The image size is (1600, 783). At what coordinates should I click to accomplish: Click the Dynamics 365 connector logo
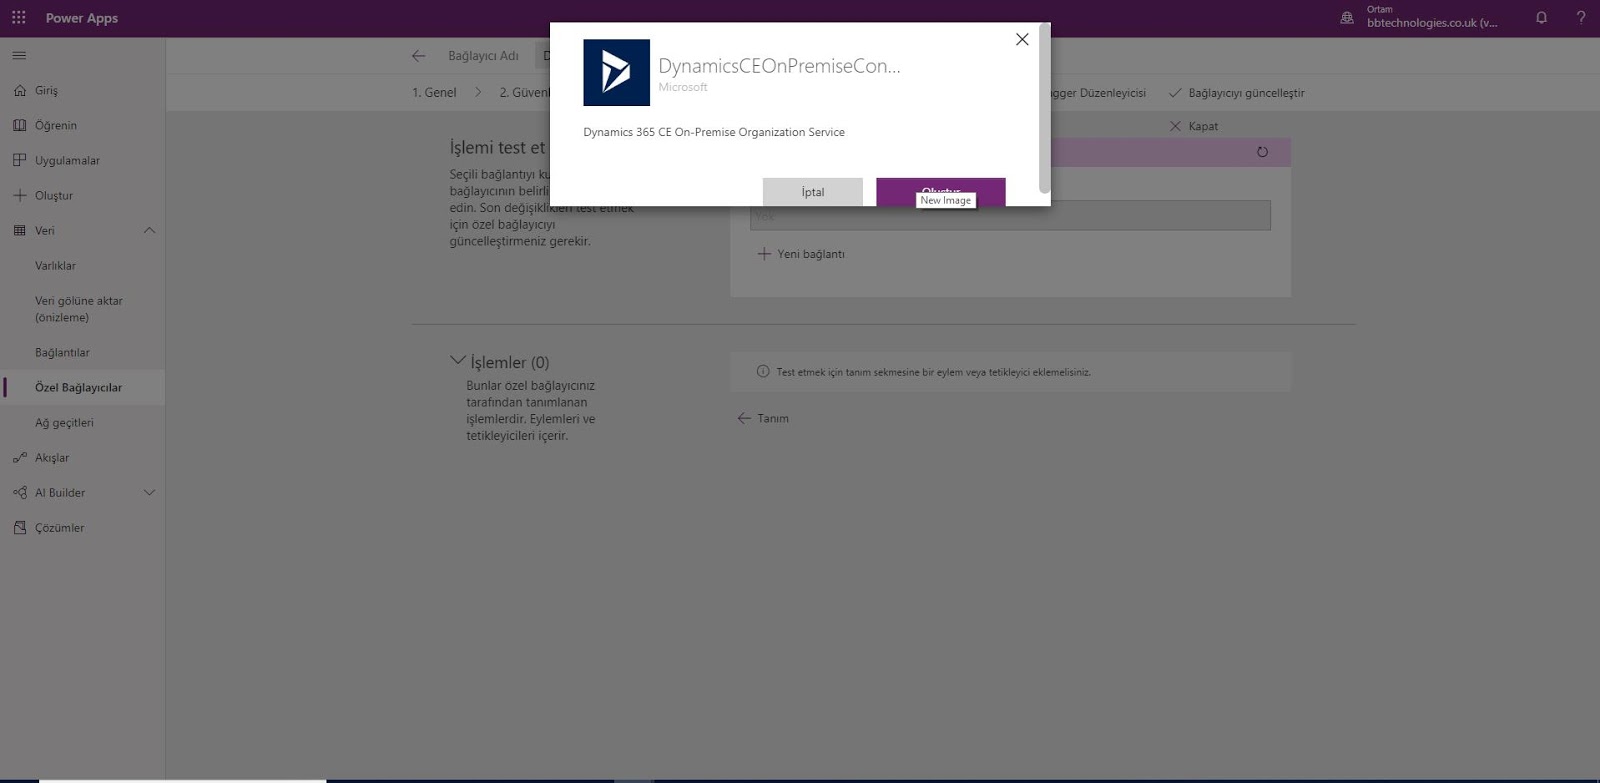[x=616, y=72]
